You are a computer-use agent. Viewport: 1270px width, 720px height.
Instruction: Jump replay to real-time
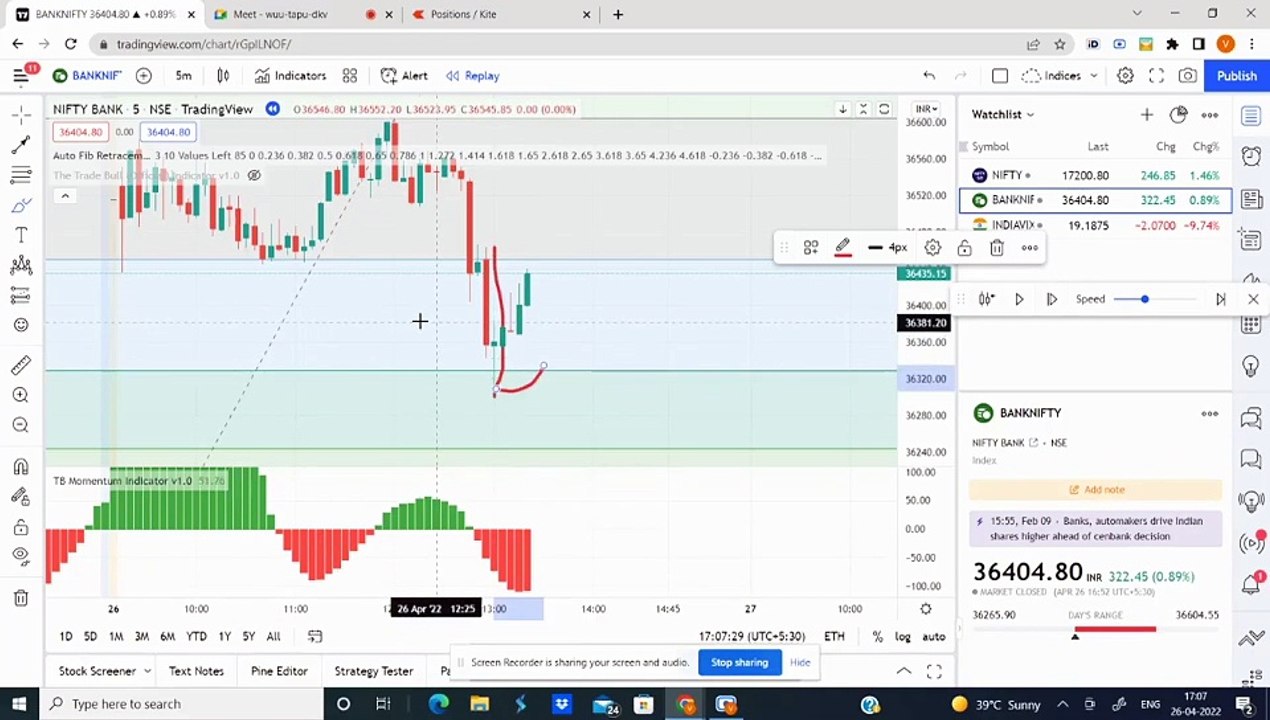pyautogui.click(x=1220, y=299)
